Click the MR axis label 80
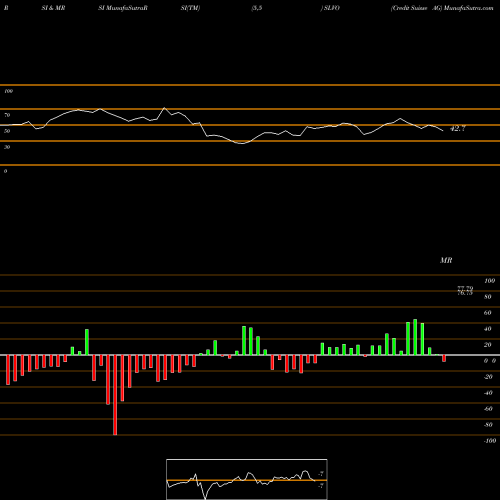Image resolution: width=500 pixels, height=500 pixels. [488, 297]
